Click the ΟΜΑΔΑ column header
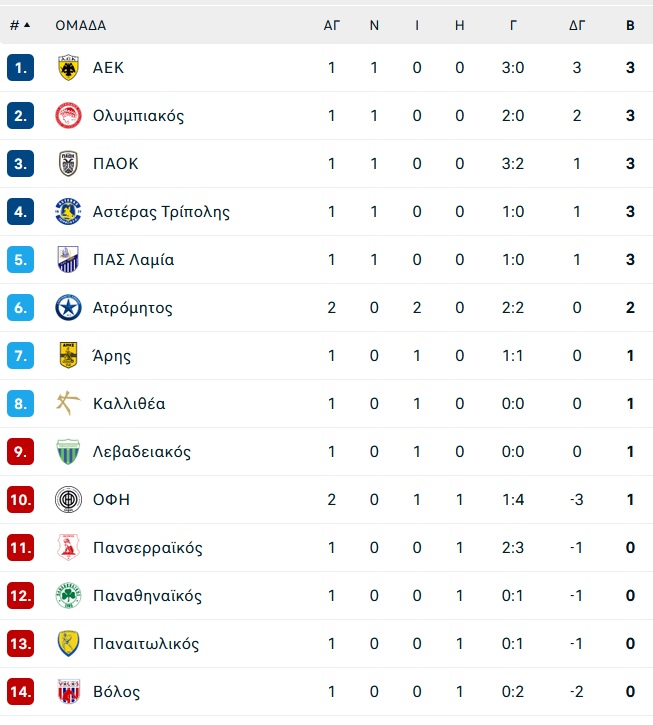 80,25
